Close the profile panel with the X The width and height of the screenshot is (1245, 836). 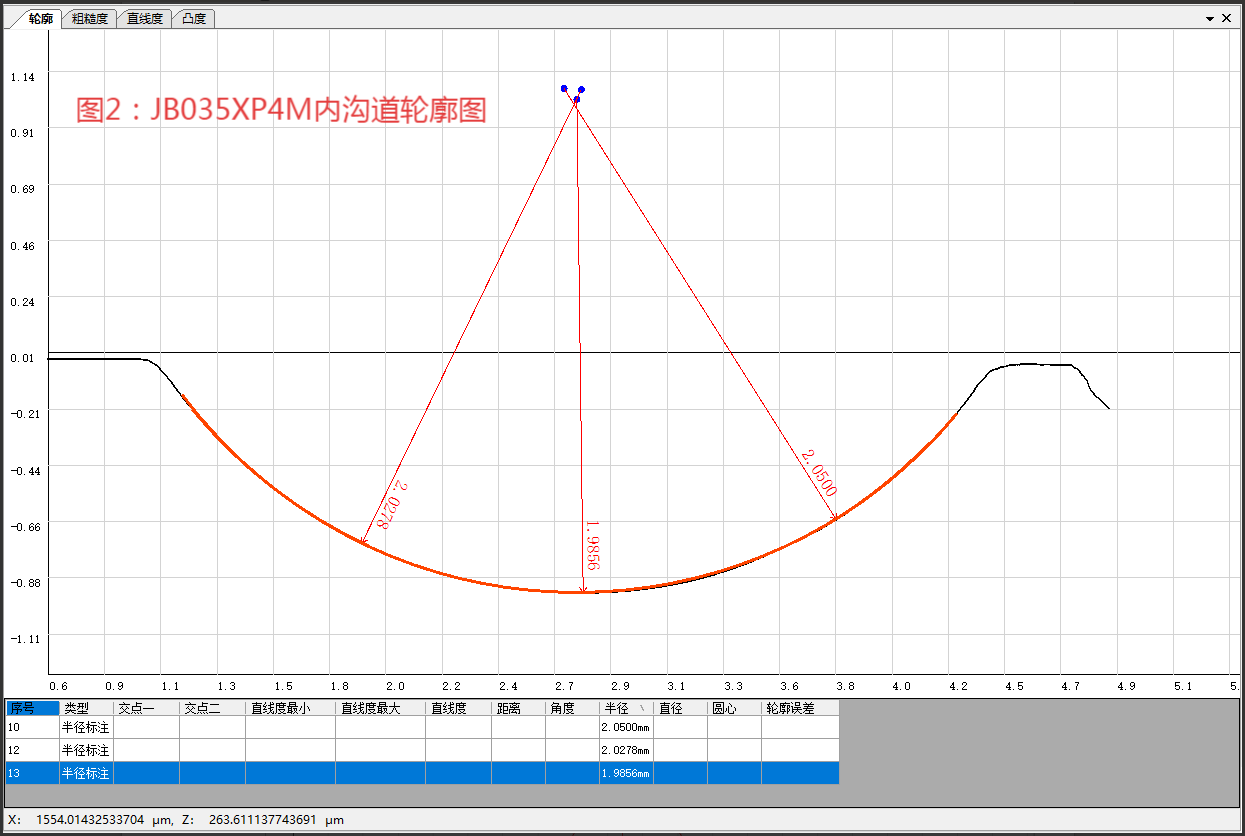[x=1226, y=18]
